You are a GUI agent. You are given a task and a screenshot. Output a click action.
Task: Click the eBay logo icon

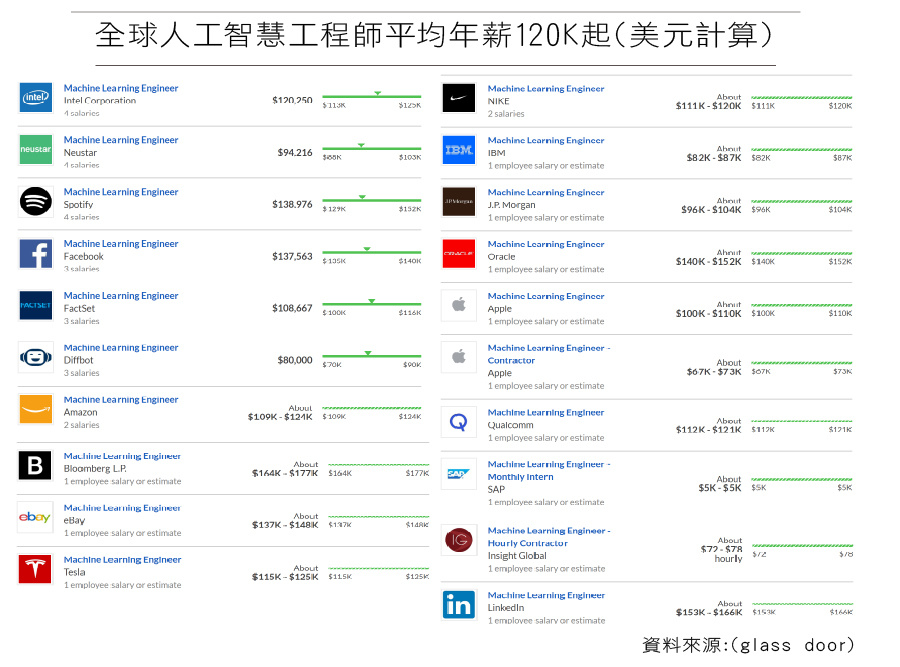pyautogui.click(x=36, y=517)
